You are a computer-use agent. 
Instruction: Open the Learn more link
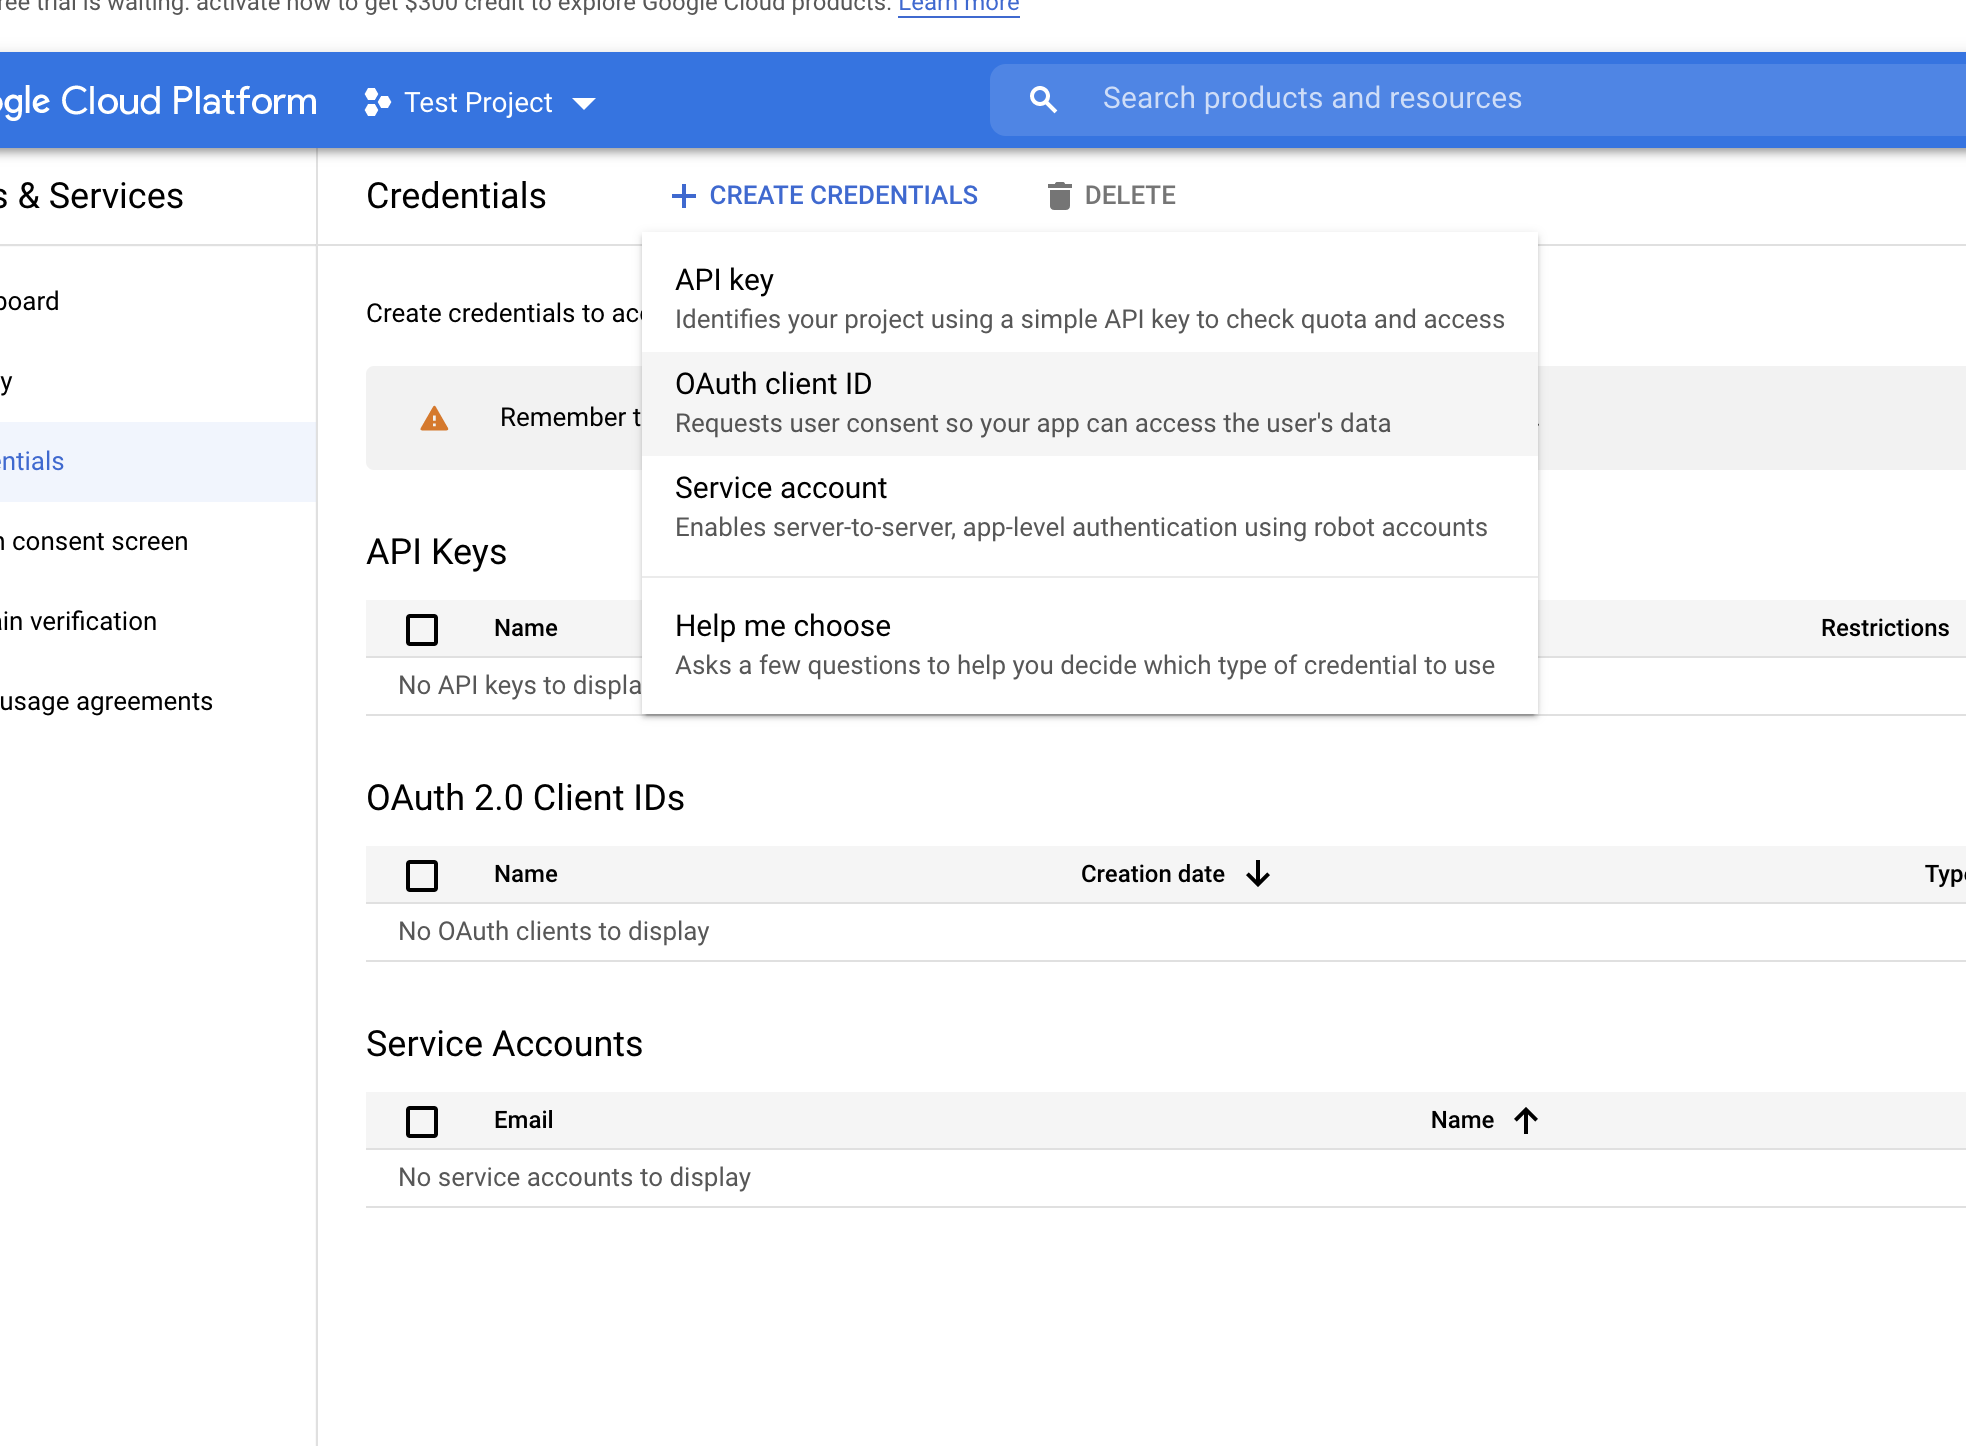(958, 6)
